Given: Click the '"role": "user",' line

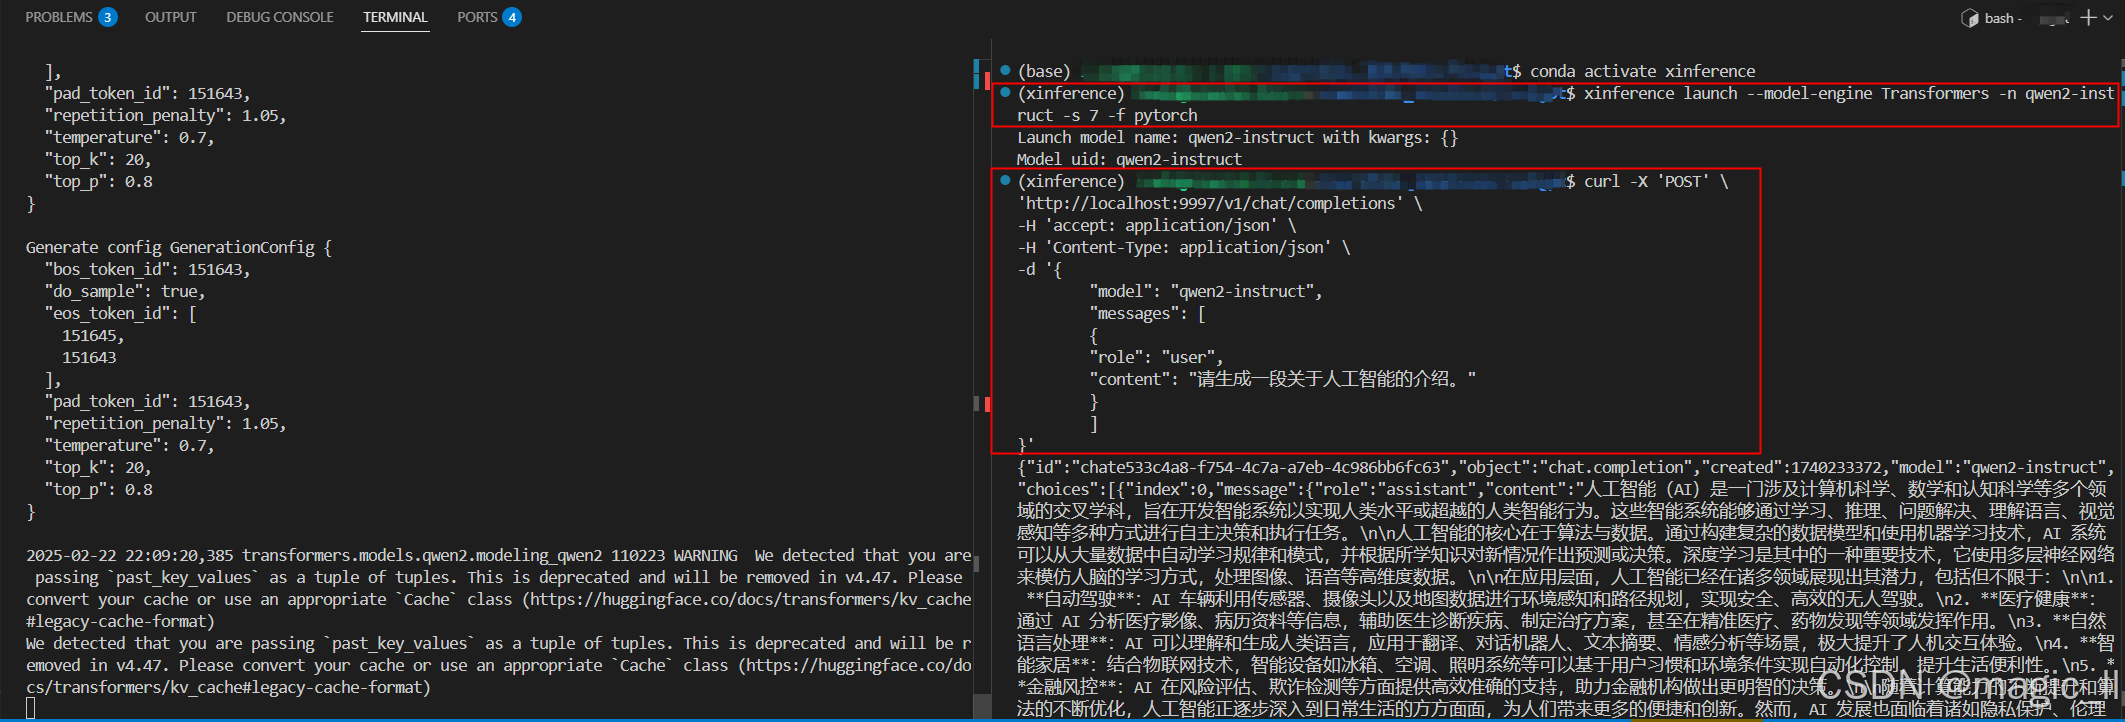Looking at the screenshot, I should click(1156, 357).
